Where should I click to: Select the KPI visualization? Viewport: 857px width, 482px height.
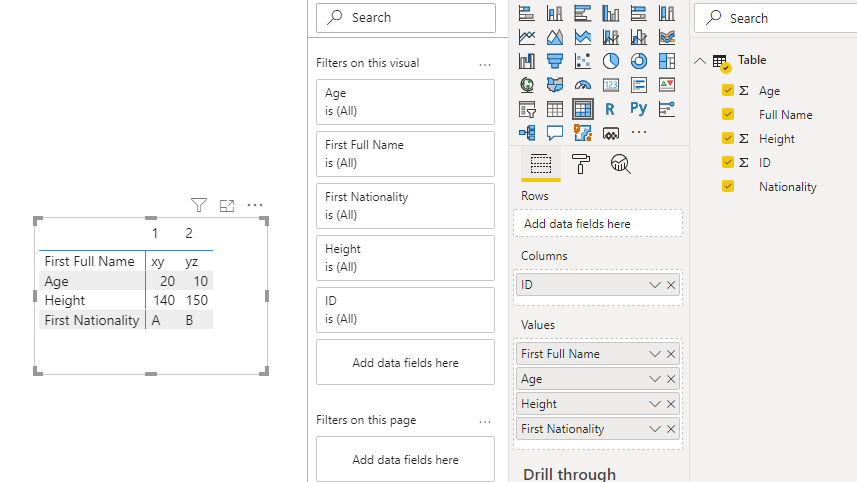click(667, 85)
